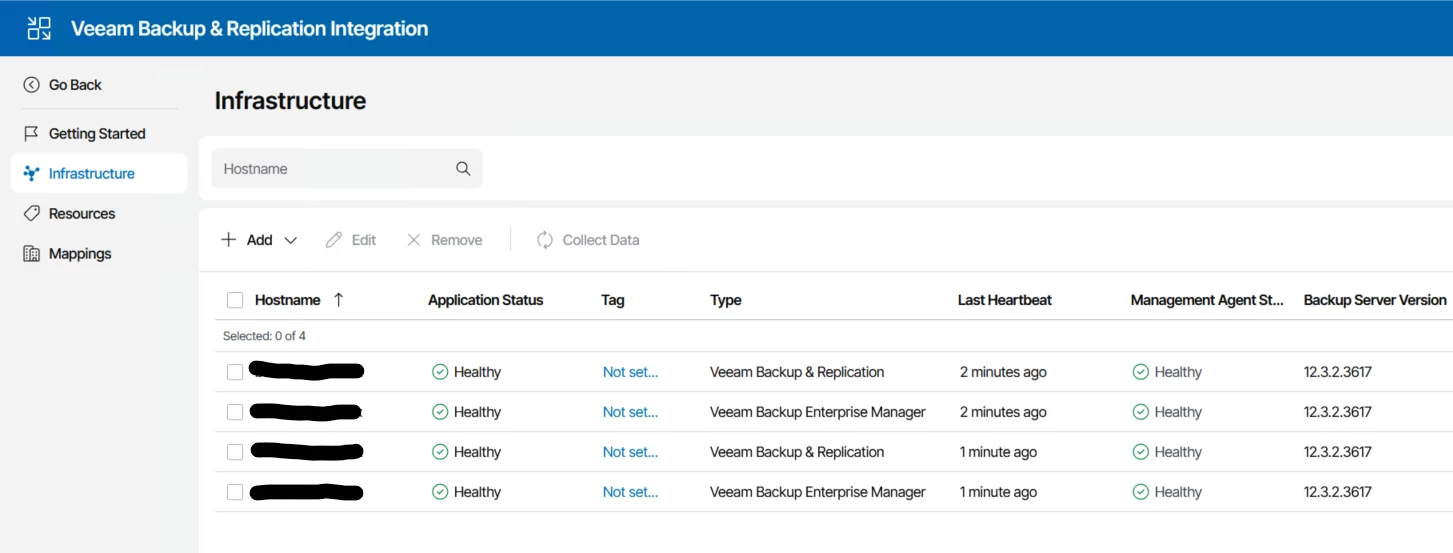Check the first host row checkbox
1453x553 pixels.
235,372
